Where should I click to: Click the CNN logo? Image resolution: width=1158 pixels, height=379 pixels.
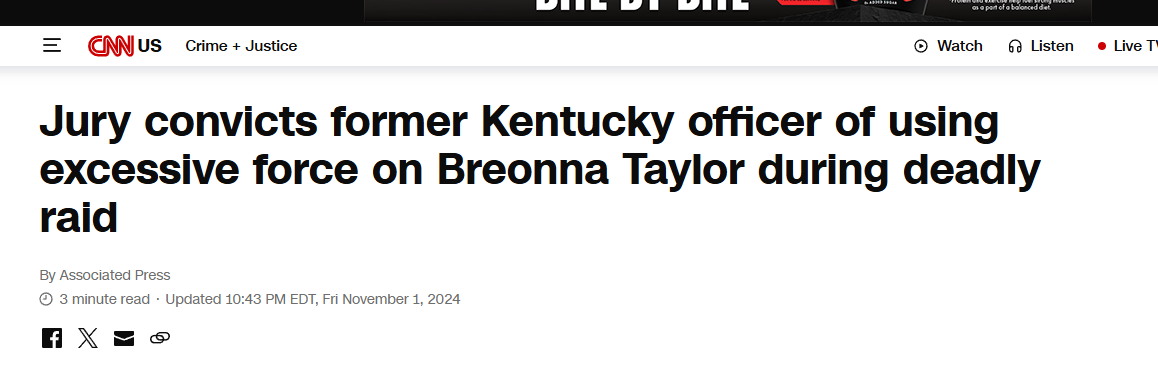coord(111,46)
